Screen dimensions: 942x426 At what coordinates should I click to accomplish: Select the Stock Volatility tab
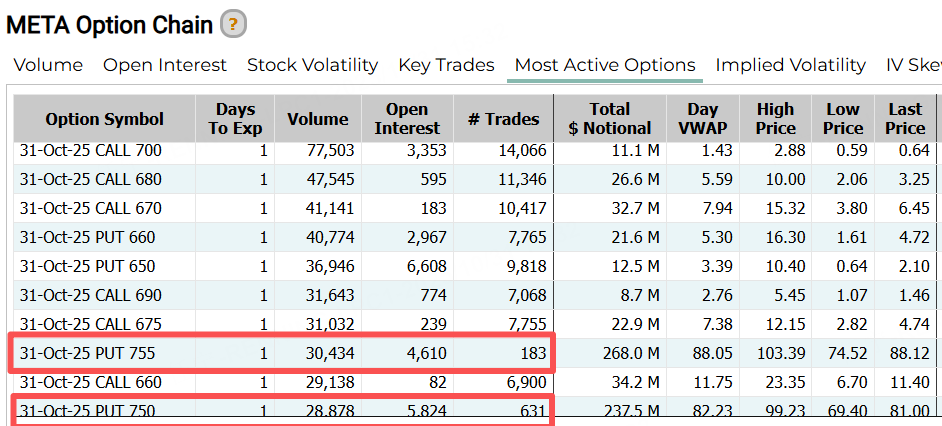point(312,65)
